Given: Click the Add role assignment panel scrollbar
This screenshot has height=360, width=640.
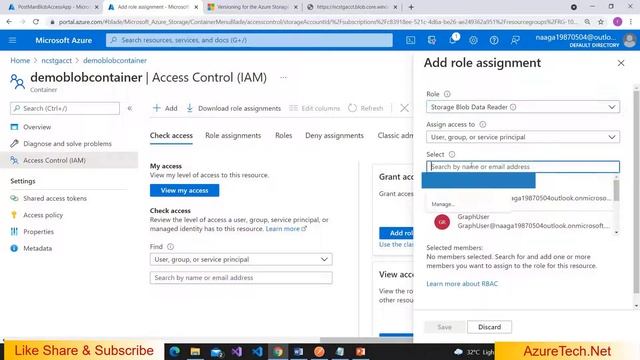Looking at the screenshot, I should (636, 192).
